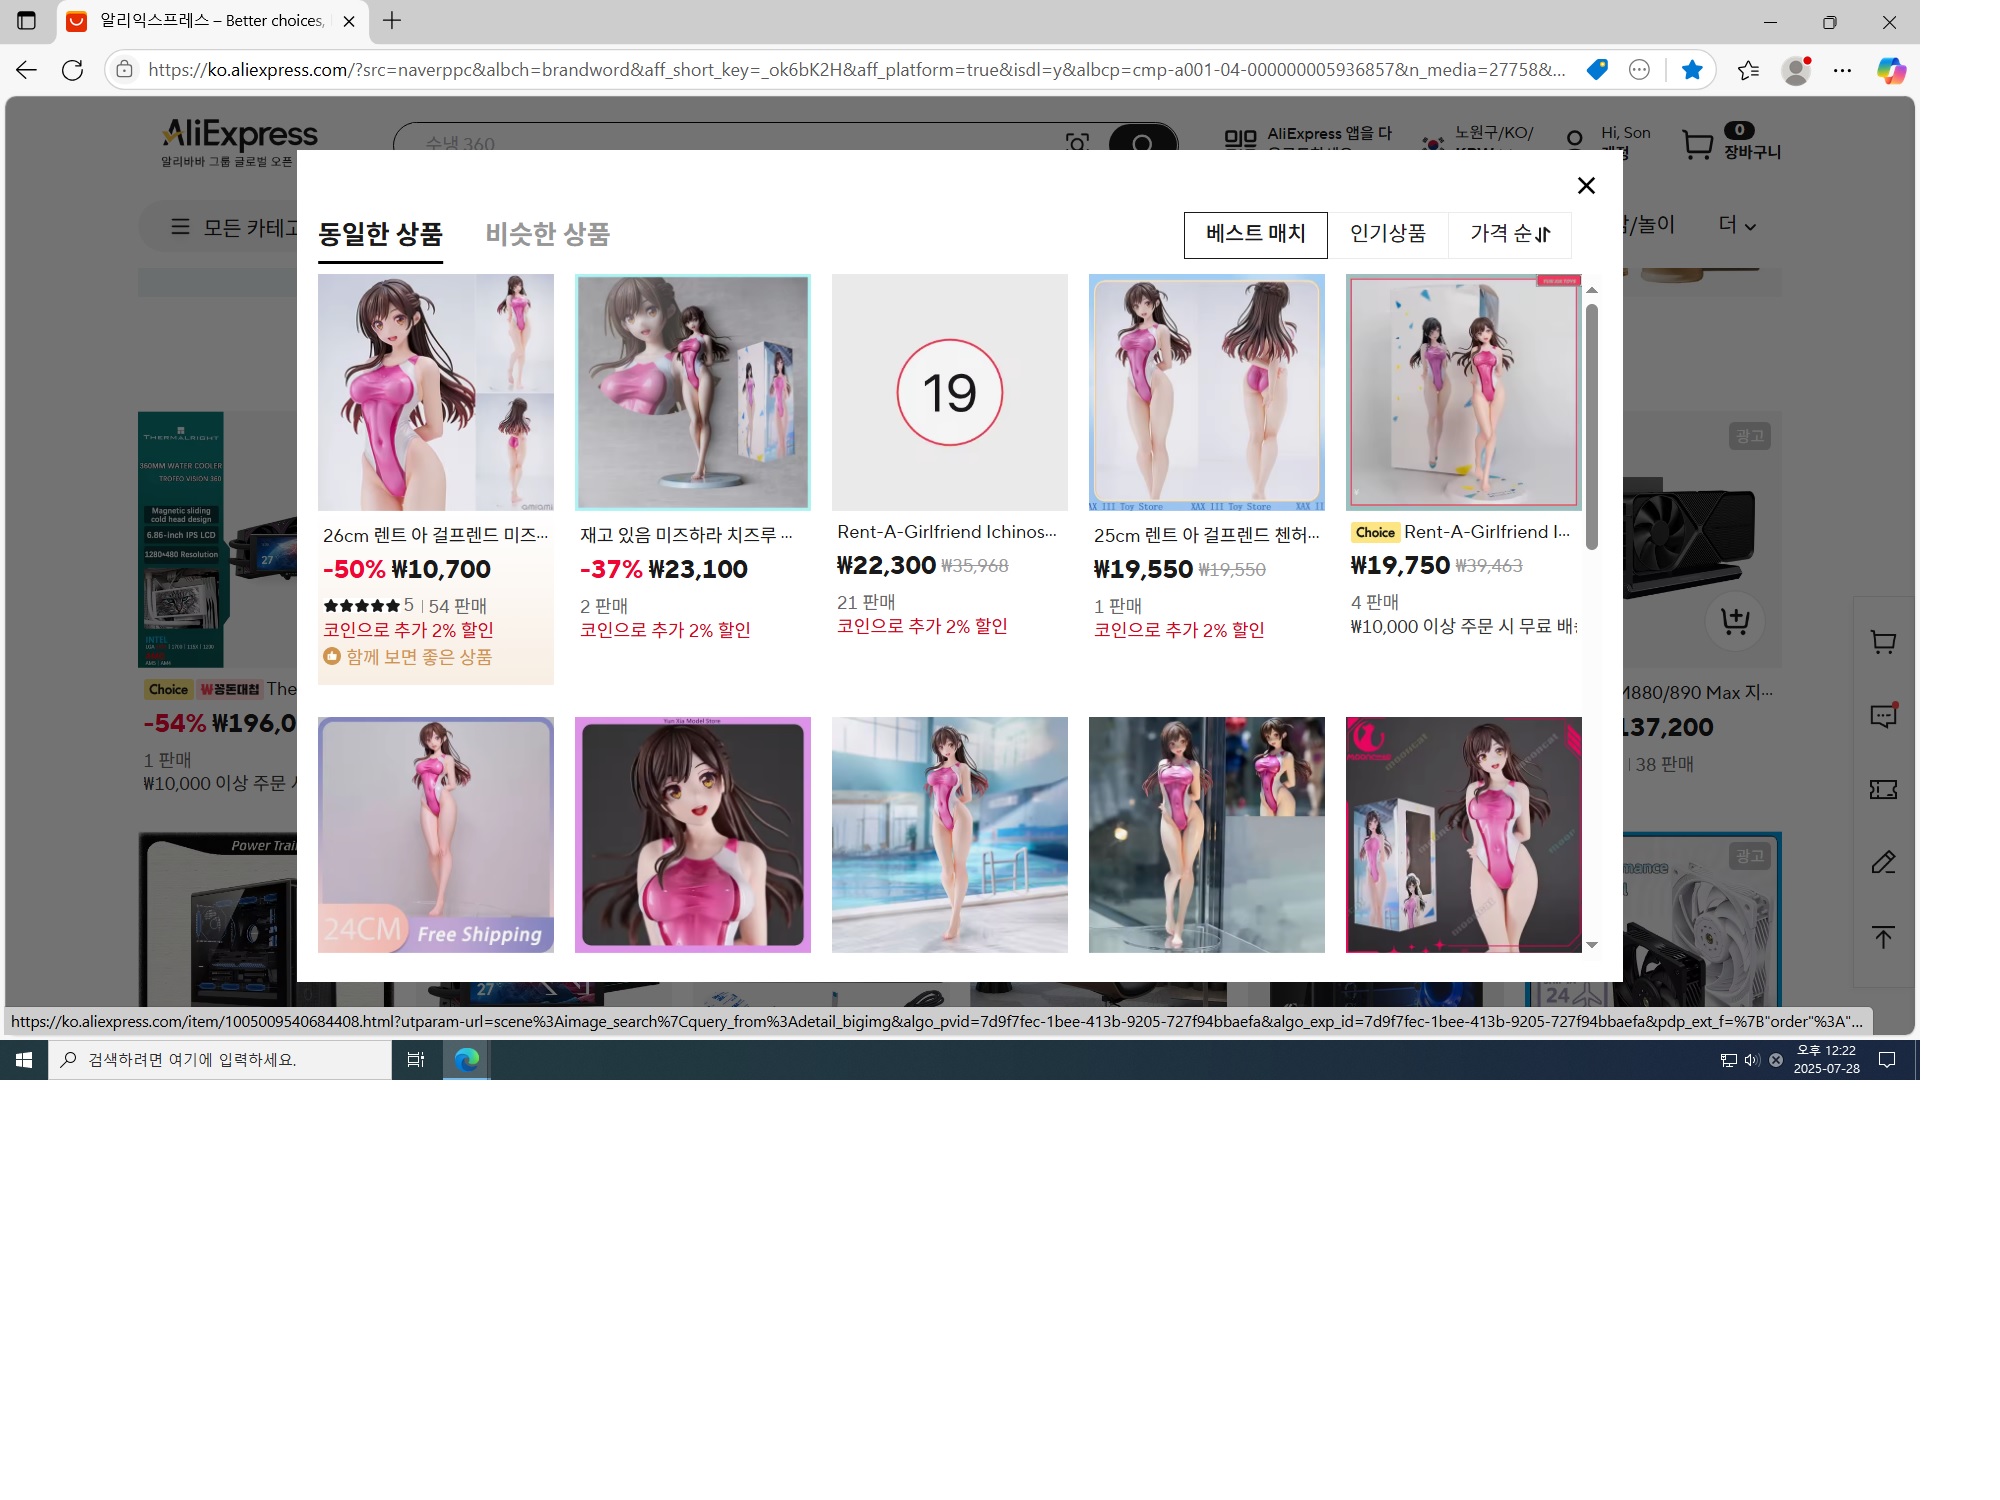Viewport: 2000px width, 1500px height.
Task: Select 인기상품 sort option
Action: [1387, 234]
